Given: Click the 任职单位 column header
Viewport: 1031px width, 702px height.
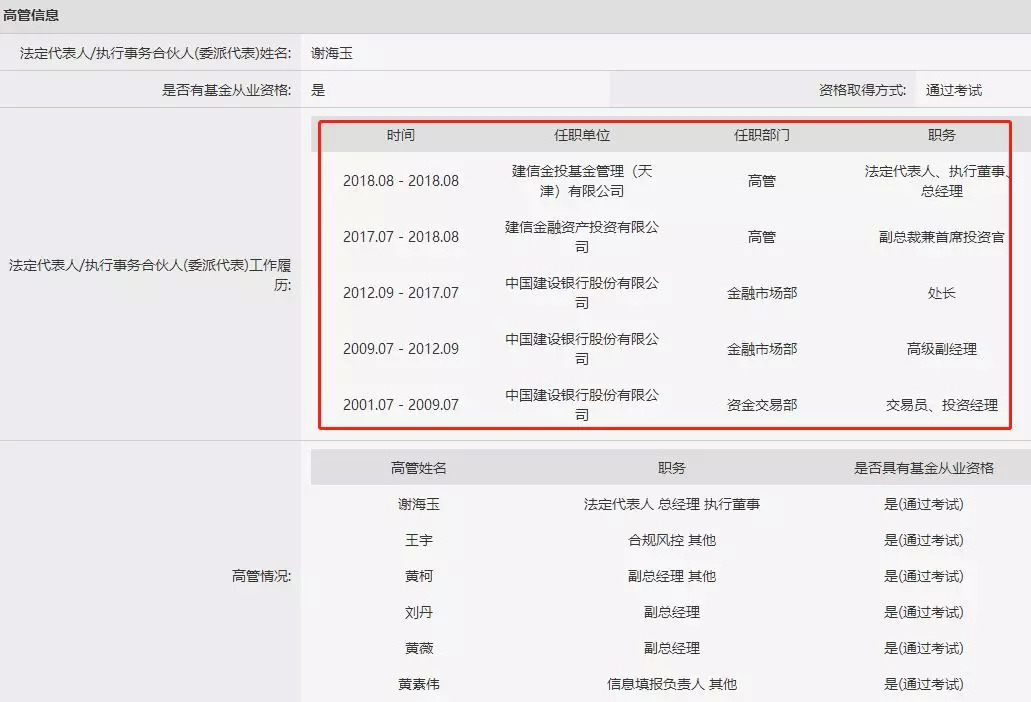Looking at the screenshot, I should click(x=582, y=135).
